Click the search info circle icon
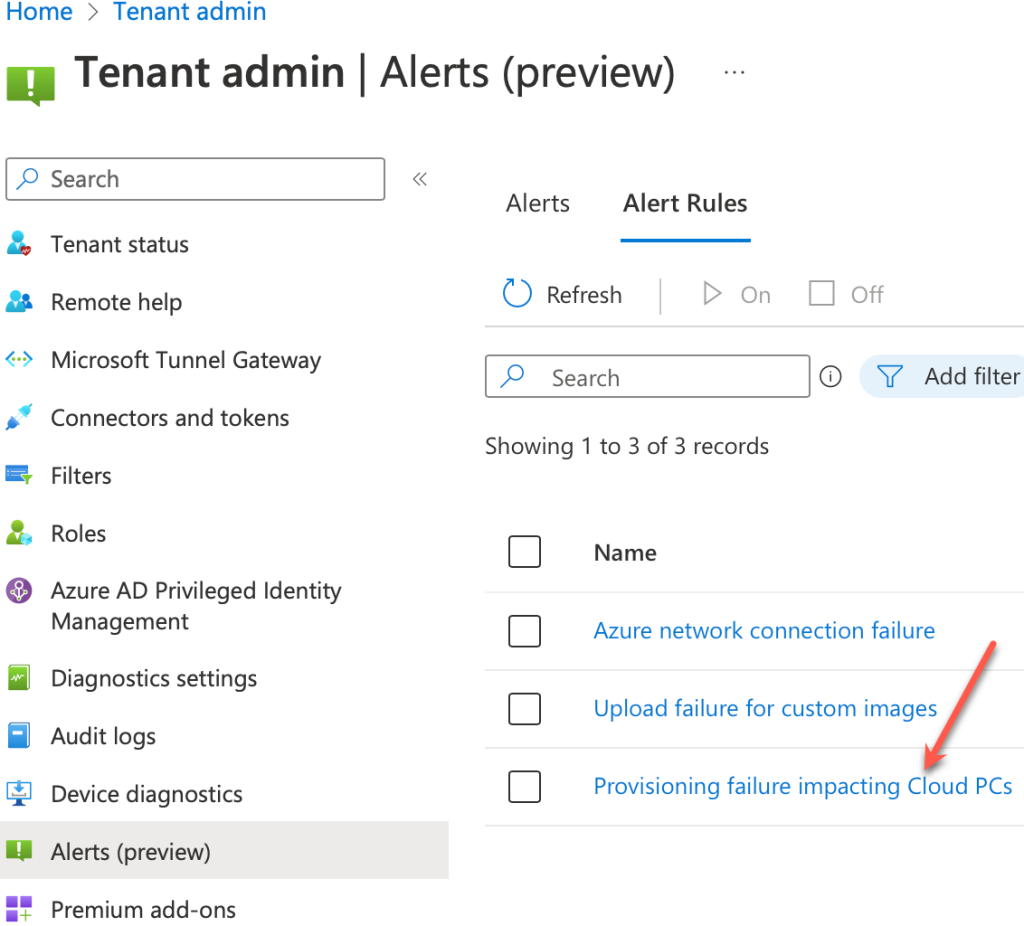Viewport: 1024px width, 926px height. point(830,377)
